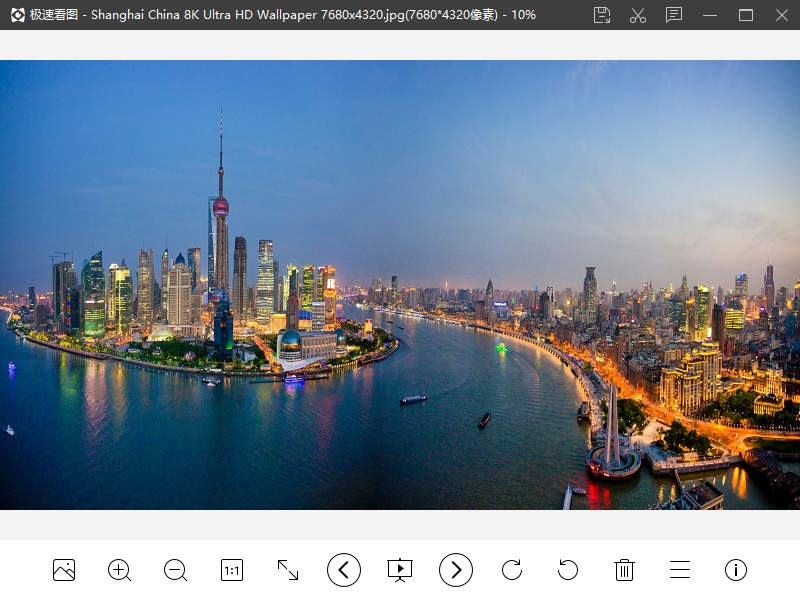
Task: Click the scissors icon in title bar
Action: click(x=638, y=15)
